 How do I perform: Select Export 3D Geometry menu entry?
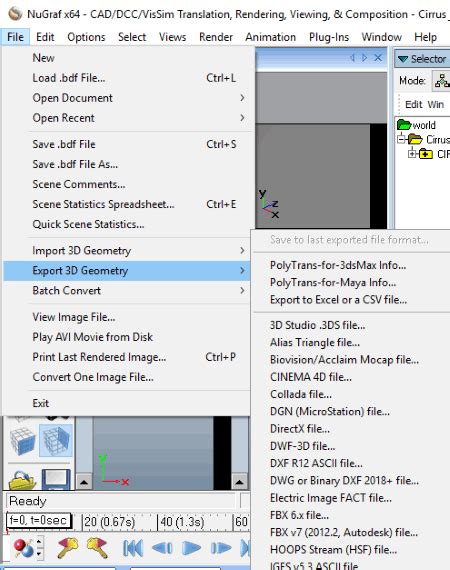pyautogui.click(x=126, y=270)
